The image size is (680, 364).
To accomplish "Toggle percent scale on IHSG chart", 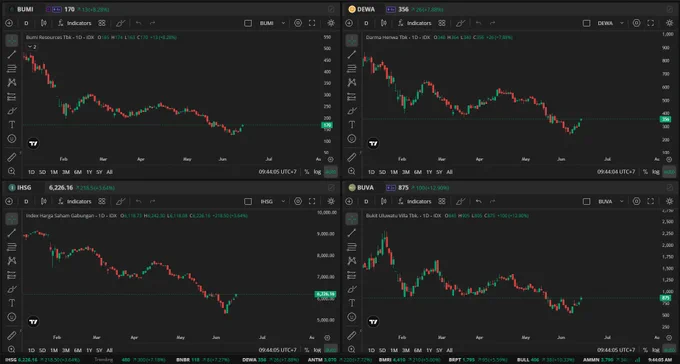I will click(307, 350).
